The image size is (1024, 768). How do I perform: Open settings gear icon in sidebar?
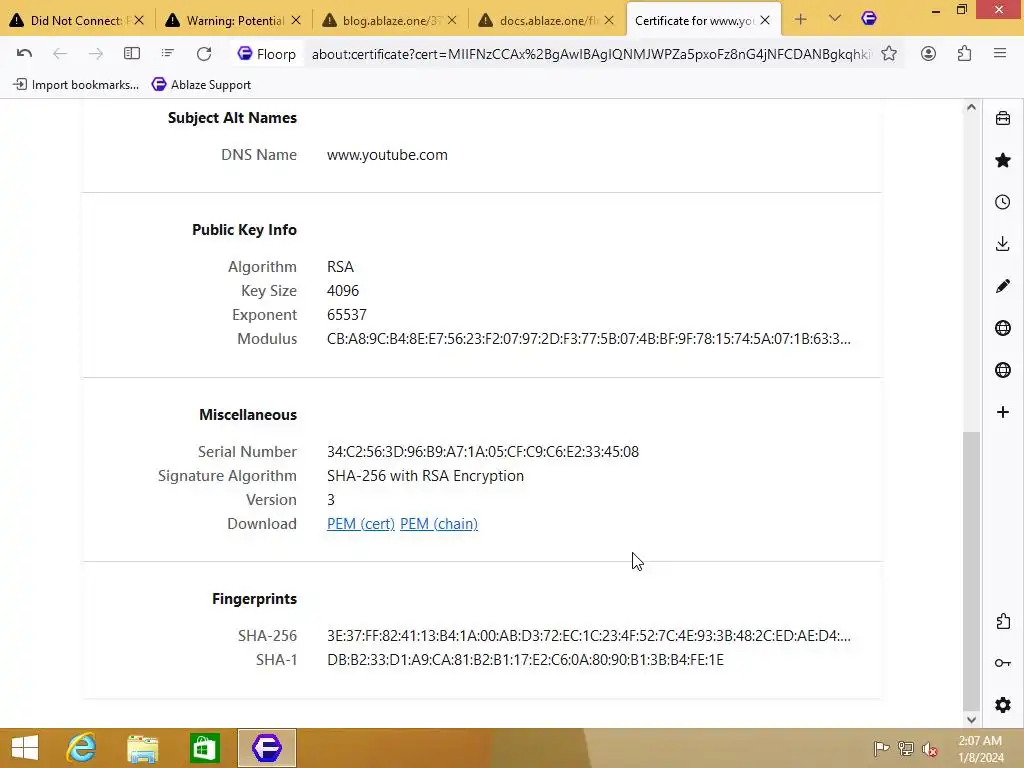tap(1003, 705)
